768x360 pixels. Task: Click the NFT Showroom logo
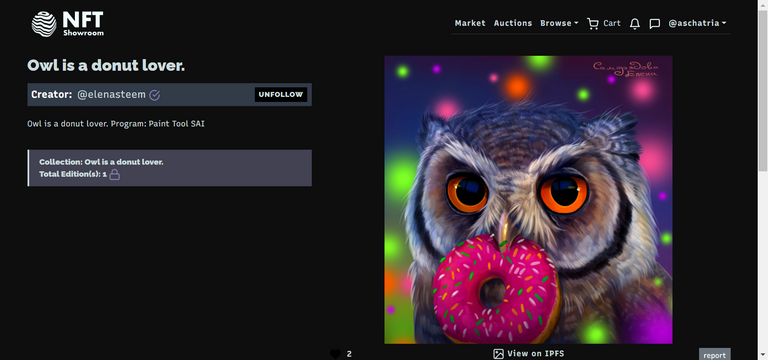point(68,24)
